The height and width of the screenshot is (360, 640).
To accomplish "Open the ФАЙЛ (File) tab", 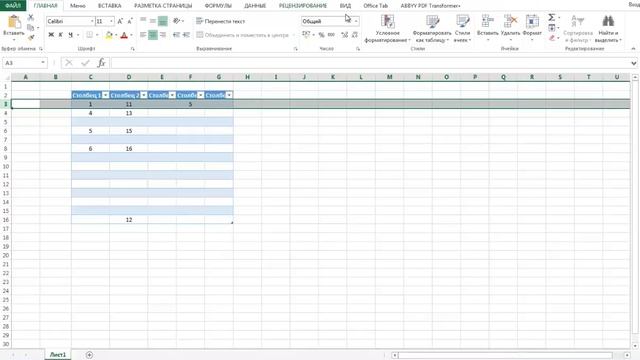I will 13,6.
